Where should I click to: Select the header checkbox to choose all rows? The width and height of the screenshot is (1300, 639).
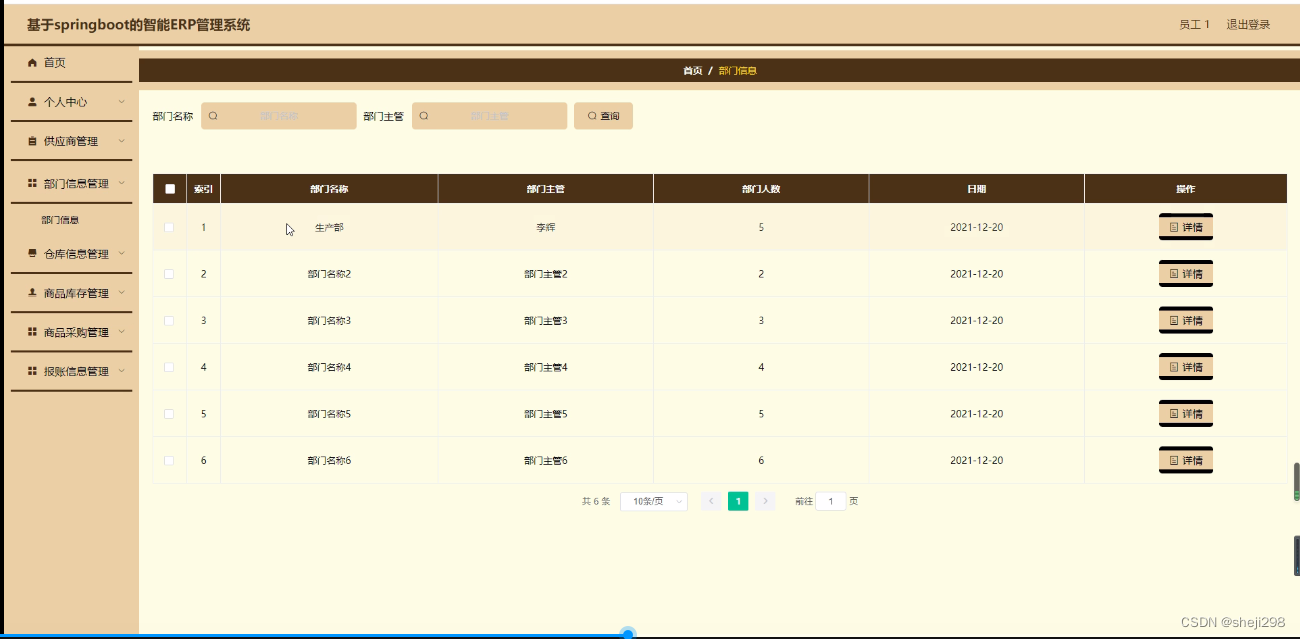pos(168,187)
